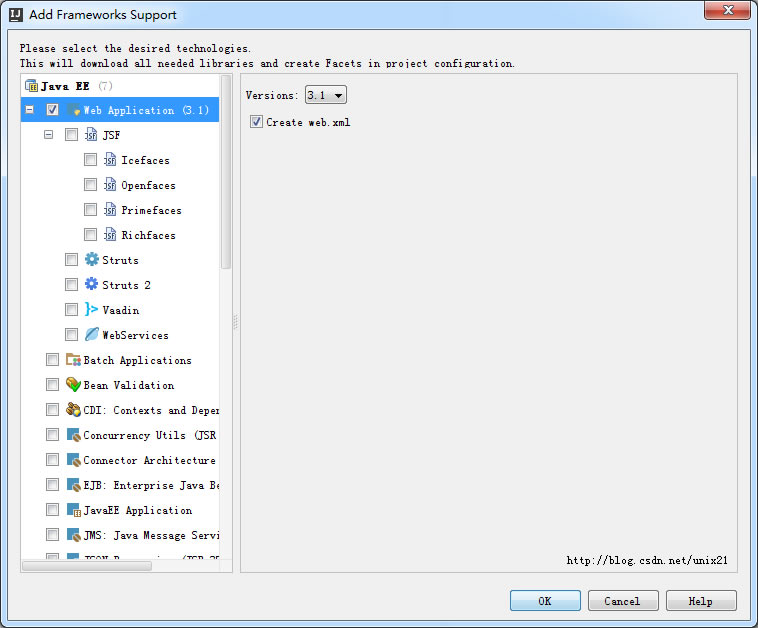Check the Struts 2 checkbox

point(71,284)
